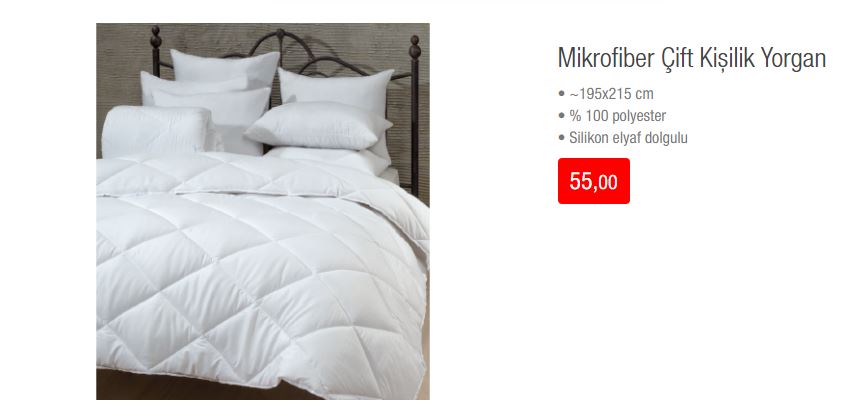Click the bullet dot before % 100 polyester
The height and width of the screenshot is (409, 859).
tap(561, 116)
